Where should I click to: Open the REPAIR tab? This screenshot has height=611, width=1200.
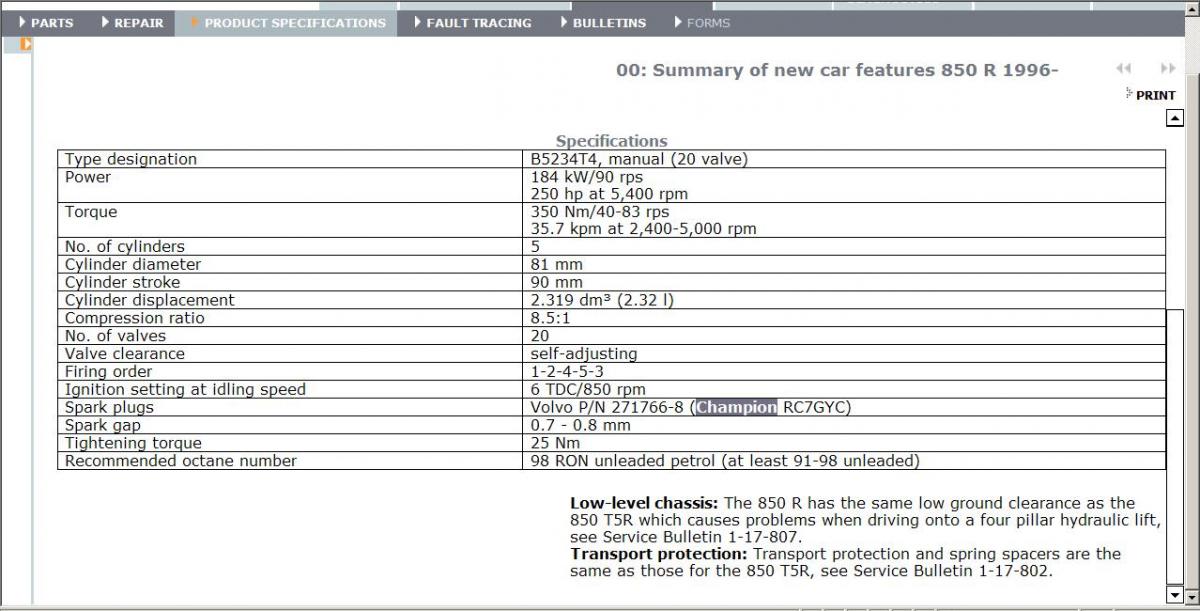(x=132, y=23)
